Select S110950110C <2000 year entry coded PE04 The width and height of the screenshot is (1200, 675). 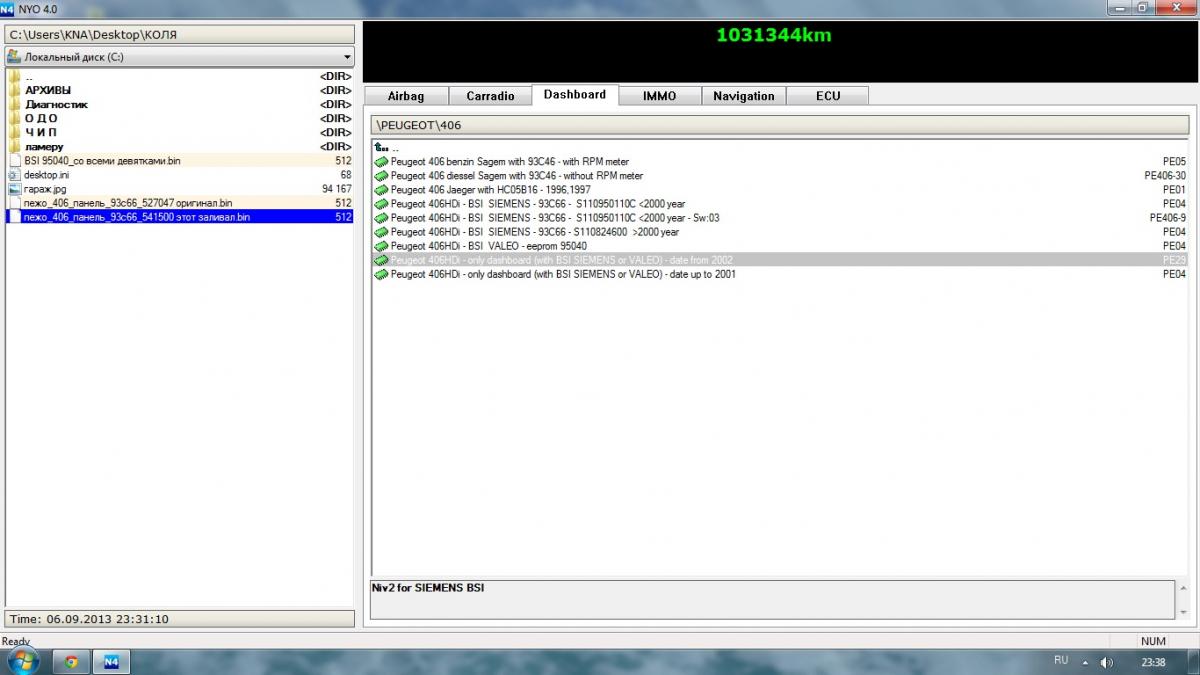click(x=781, y=204)
